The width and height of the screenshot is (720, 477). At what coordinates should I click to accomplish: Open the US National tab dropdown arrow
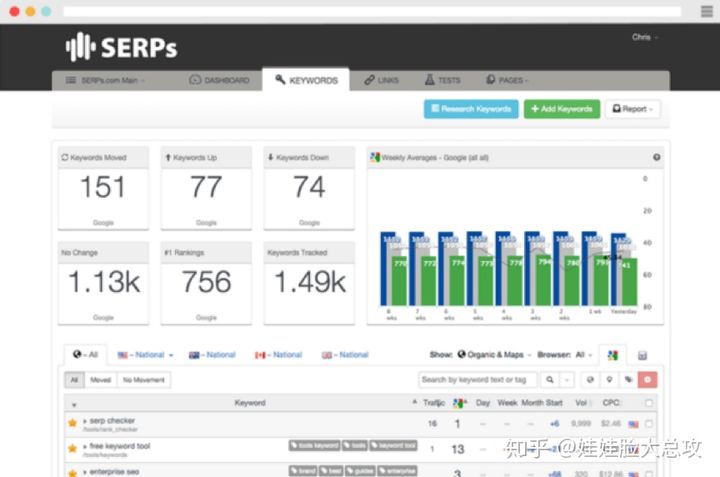point(171,355)
